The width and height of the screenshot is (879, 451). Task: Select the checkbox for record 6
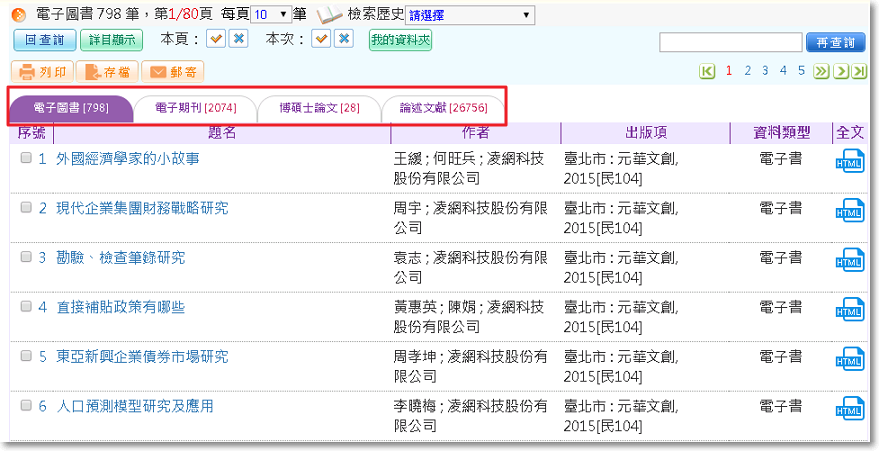tap(27, 406)
